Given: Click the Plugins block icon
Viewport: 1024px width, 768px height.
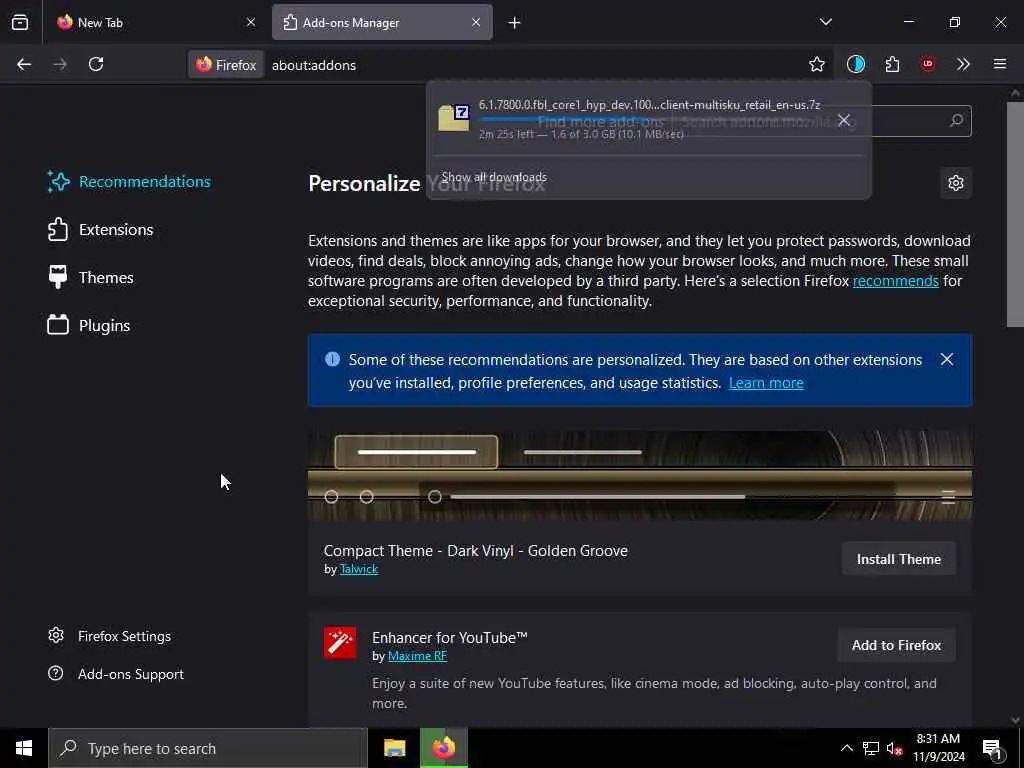Looking at the screenshot, I should (58, 325).
